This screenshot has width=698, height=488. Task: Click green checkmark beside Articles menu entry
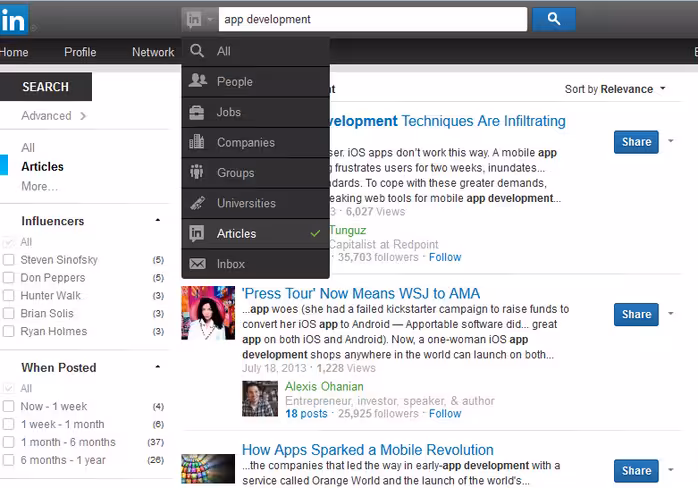(x=315, y=233)
